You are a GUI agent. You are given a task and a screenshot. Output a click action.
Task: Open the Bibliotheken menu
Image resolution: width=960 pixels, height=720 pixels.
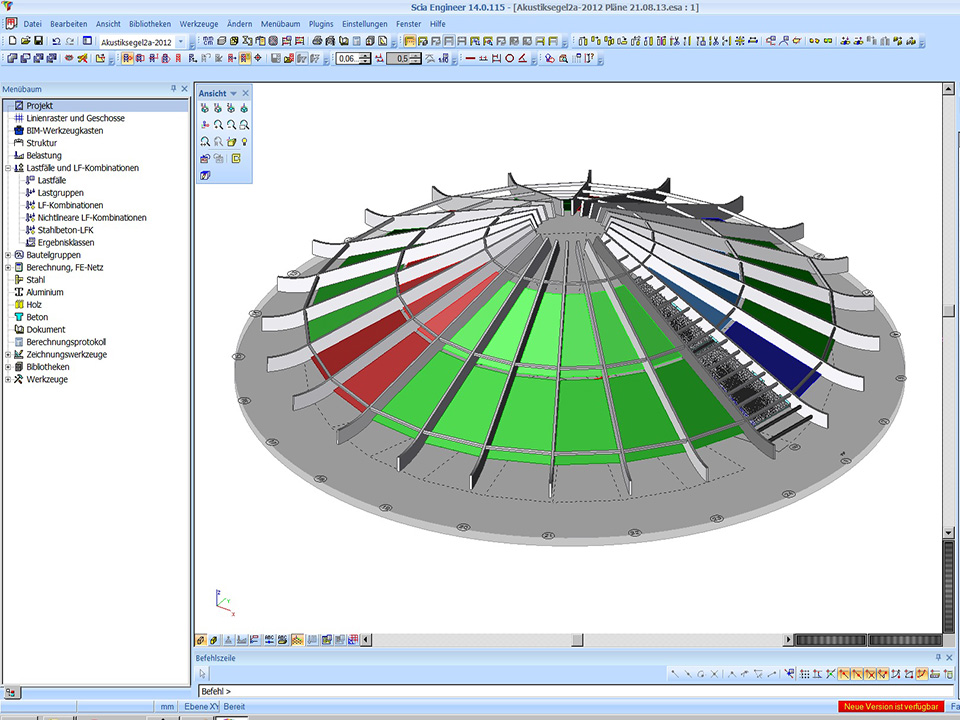[x=149, y=23]
